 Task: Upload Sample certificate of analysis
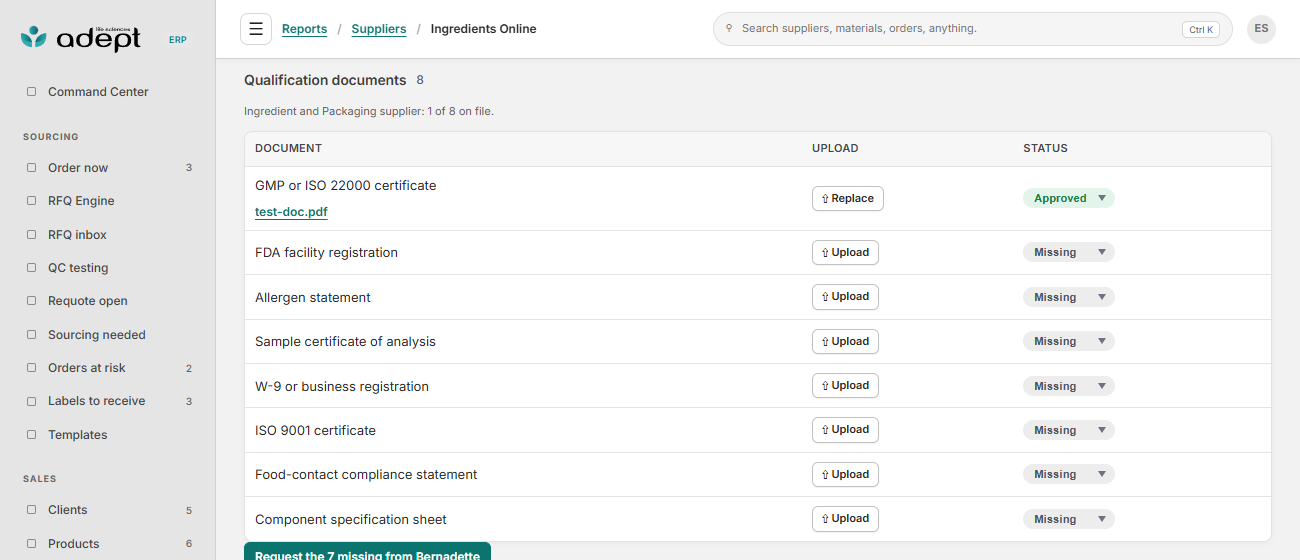coord(845,341)
